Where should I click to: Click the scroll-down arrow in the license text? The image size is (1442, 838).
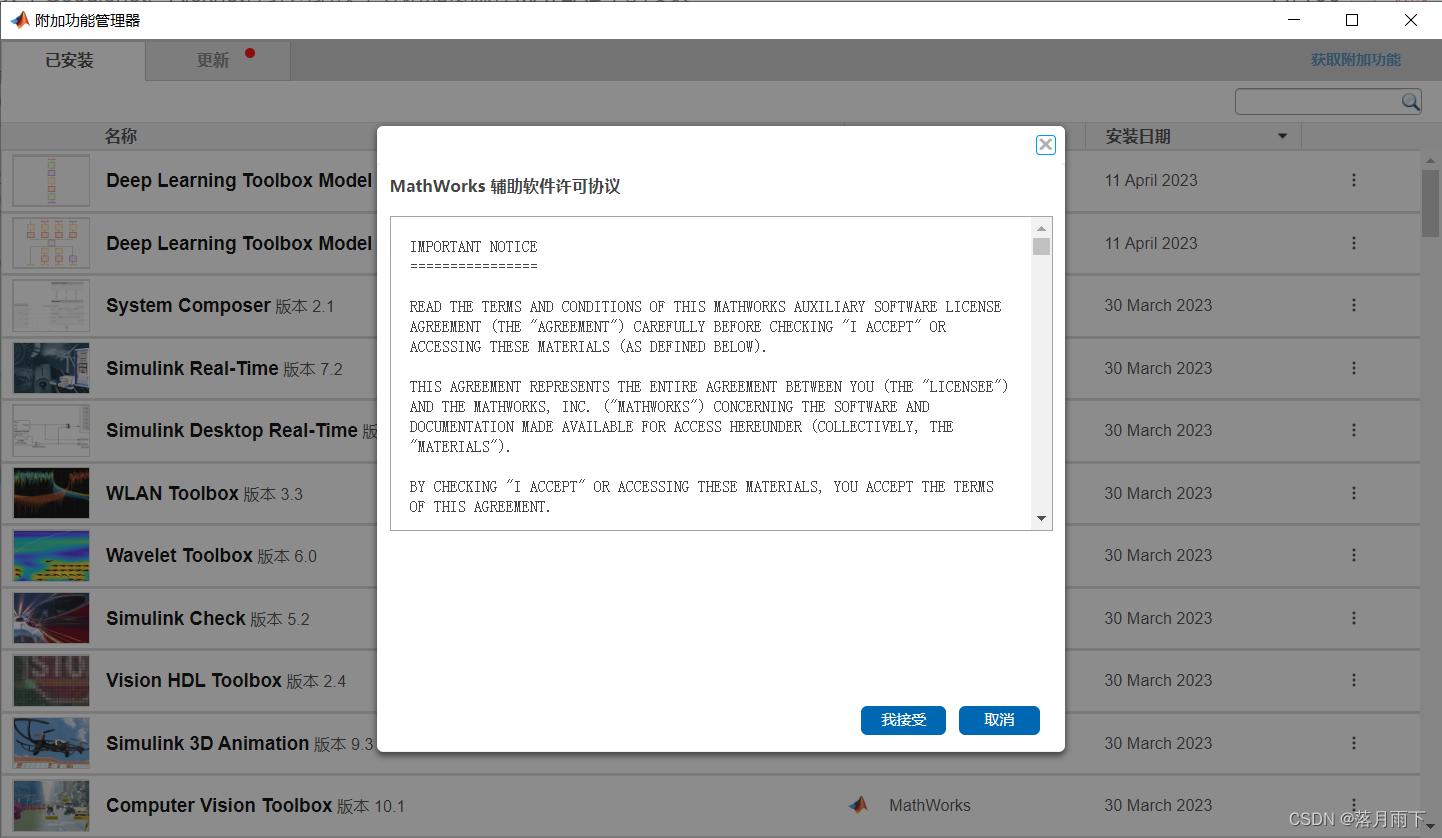click(x=1041, y=518)
